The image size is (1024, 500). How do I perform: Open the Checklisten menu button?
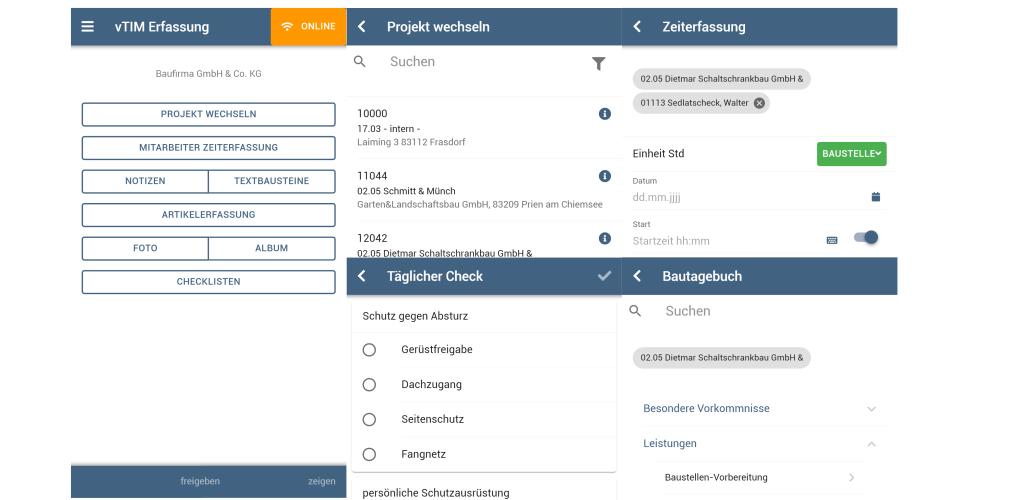pos(208,282)
